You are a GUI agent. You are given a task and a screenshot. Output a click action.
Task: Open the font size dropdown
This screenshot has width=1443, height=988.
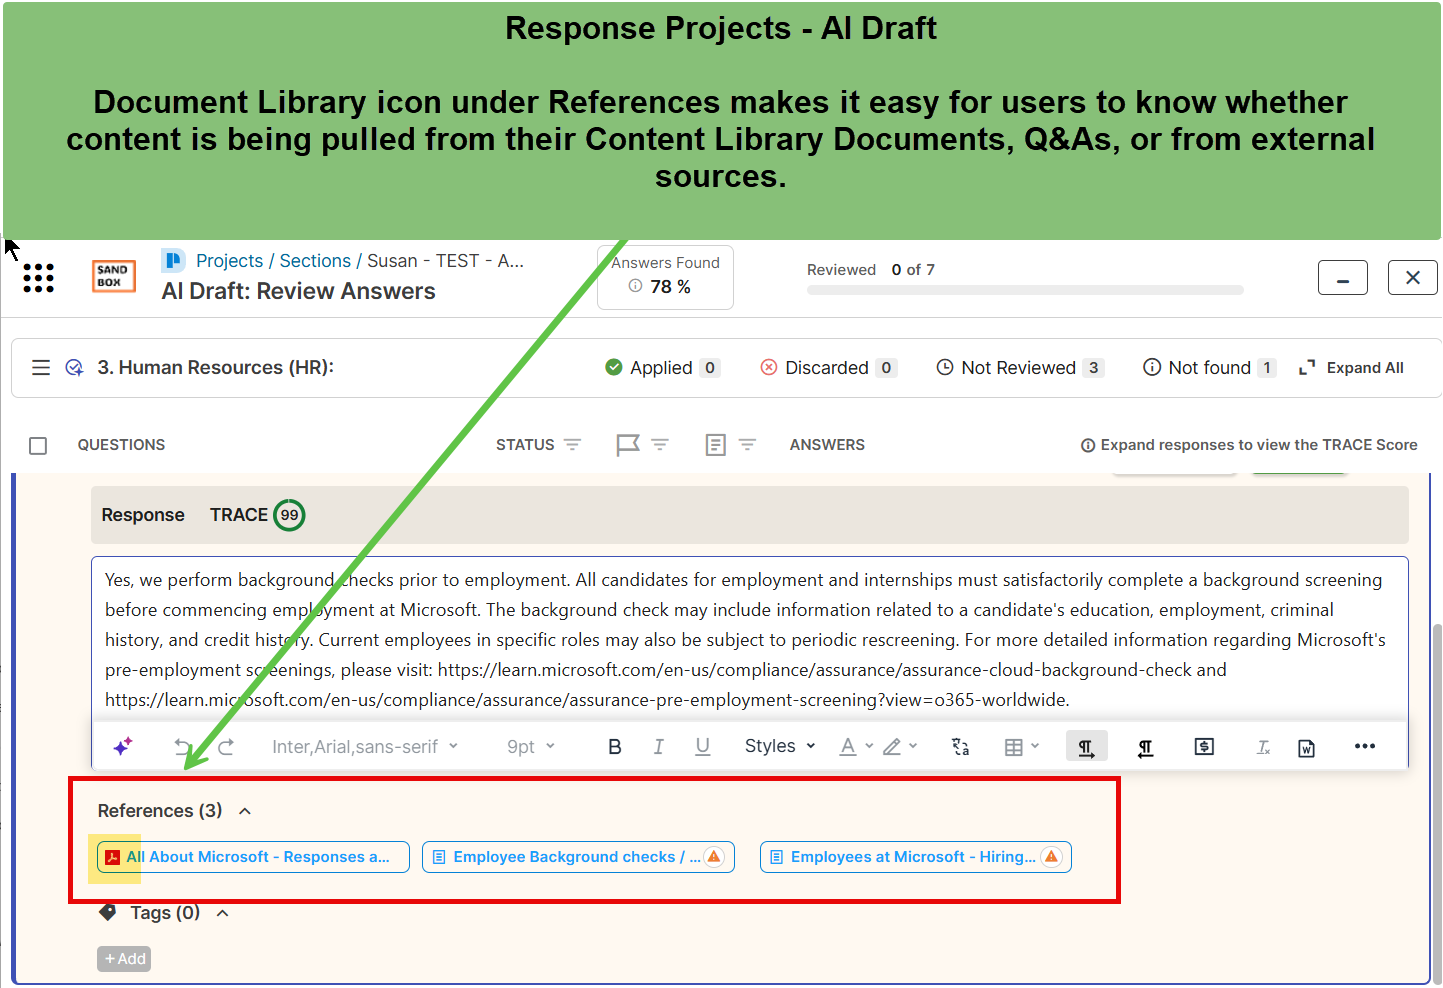click(531, 747)
